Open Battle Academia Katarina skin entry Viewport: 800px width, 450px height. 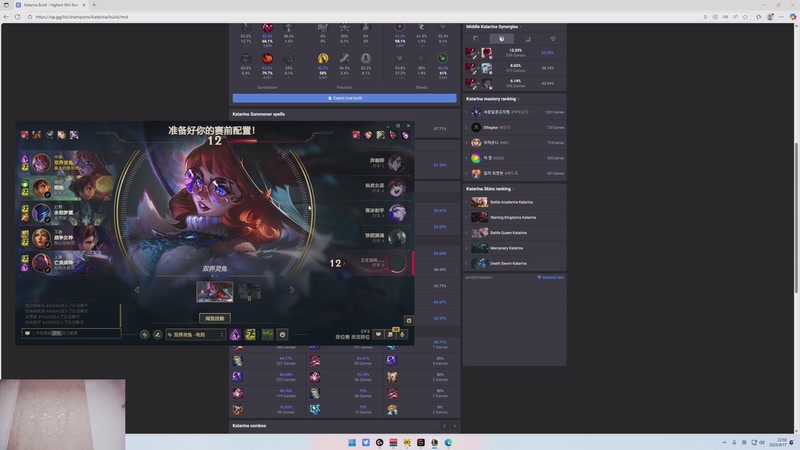point(514,202)
